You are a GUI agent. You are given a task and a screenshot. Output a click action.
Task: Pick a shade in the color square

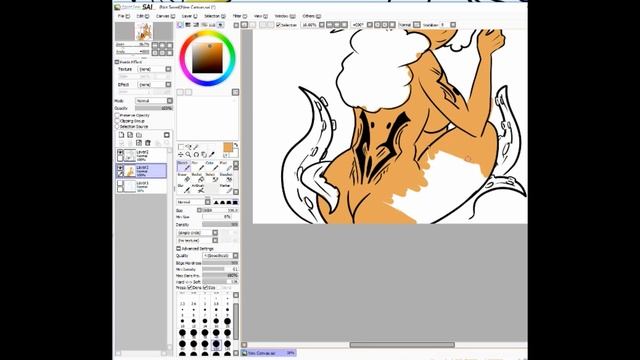[x=207, y=58]
